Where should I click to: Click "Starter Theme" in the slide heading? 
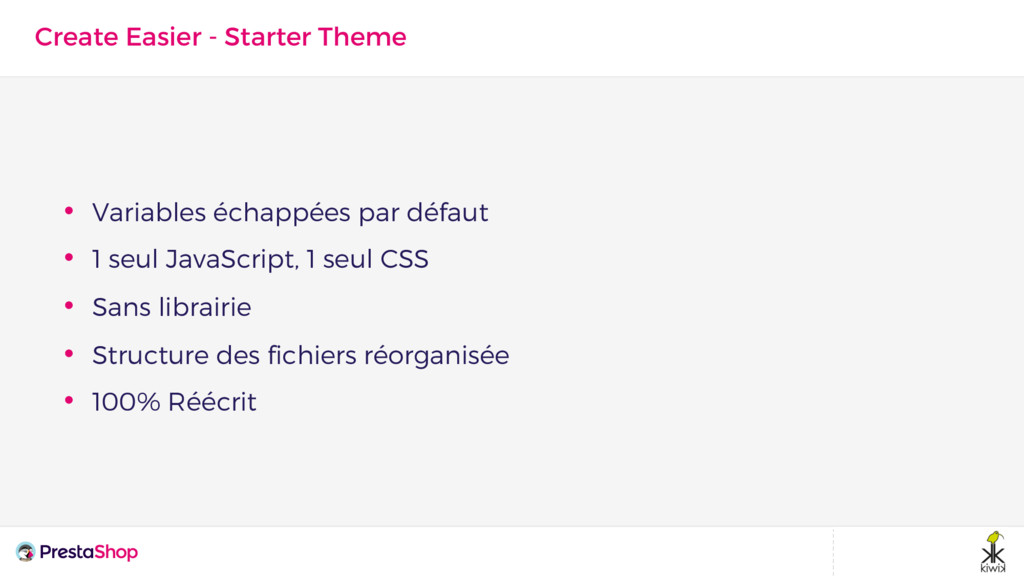click(315, 37)
